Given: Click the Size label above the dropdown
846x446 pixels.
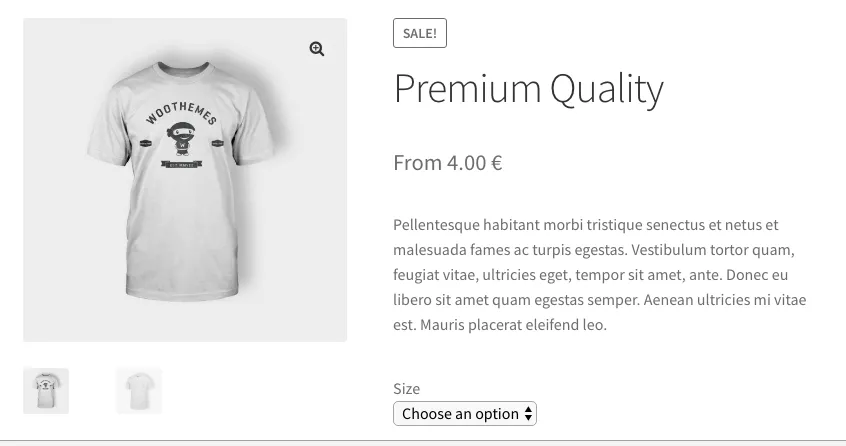Looking at the screenshot, I should coord(406,388).
